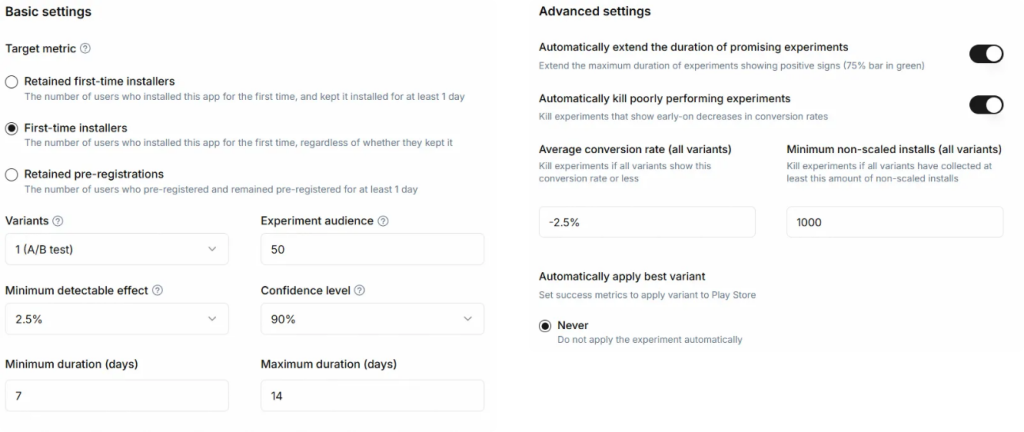Open Confidence level dropdown showing 90%

(x=372, y=319)
